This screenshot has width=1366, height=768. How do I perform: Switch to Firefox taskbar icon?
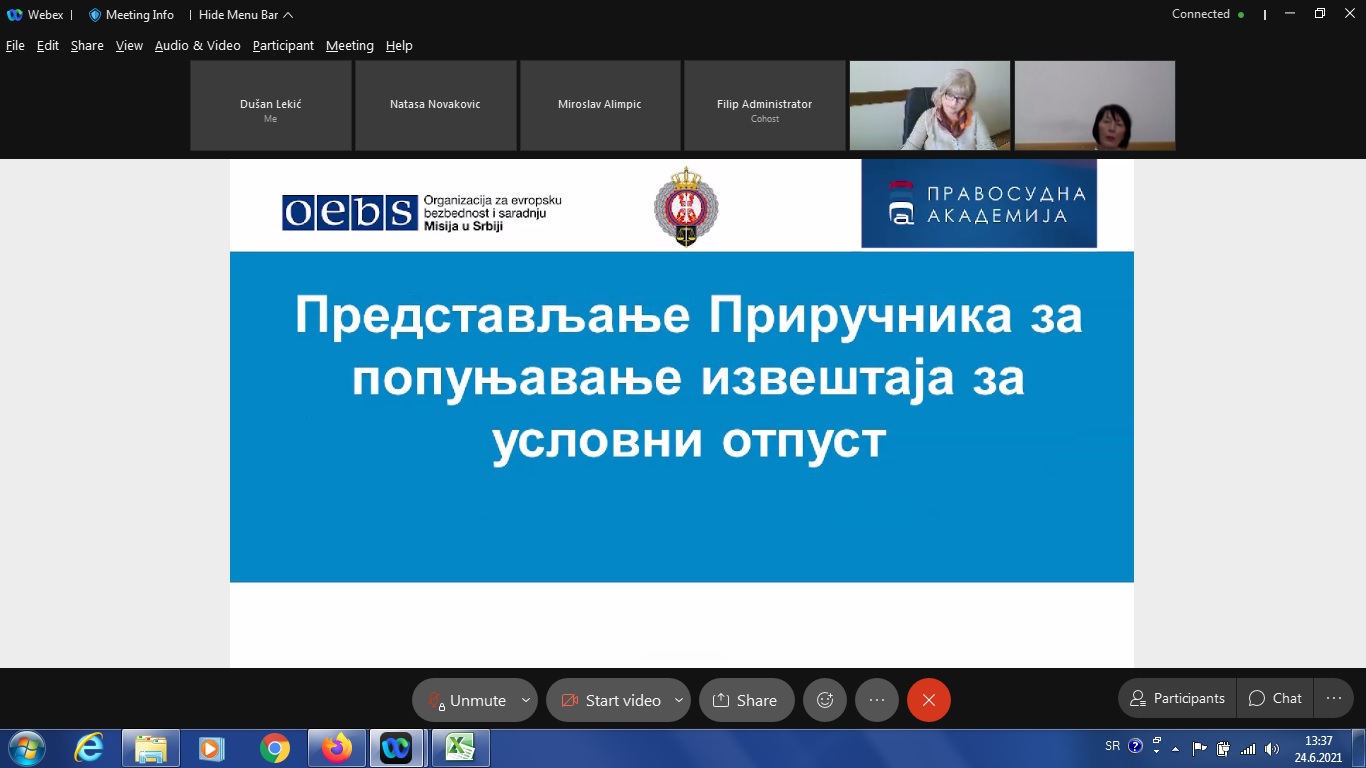point(337,748)
